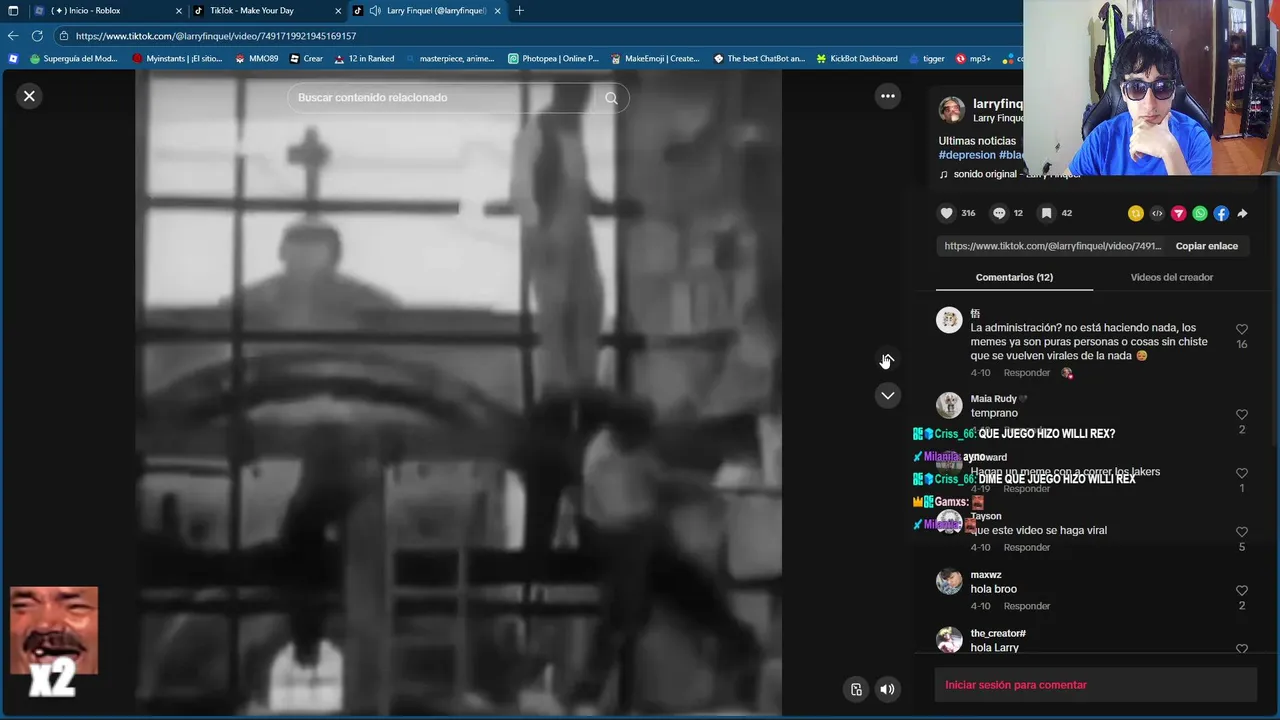Open 'MakeEmoji | Create...' bookmark
The width and height of the screenshot is (1280, 720).
tap(655, 59)
